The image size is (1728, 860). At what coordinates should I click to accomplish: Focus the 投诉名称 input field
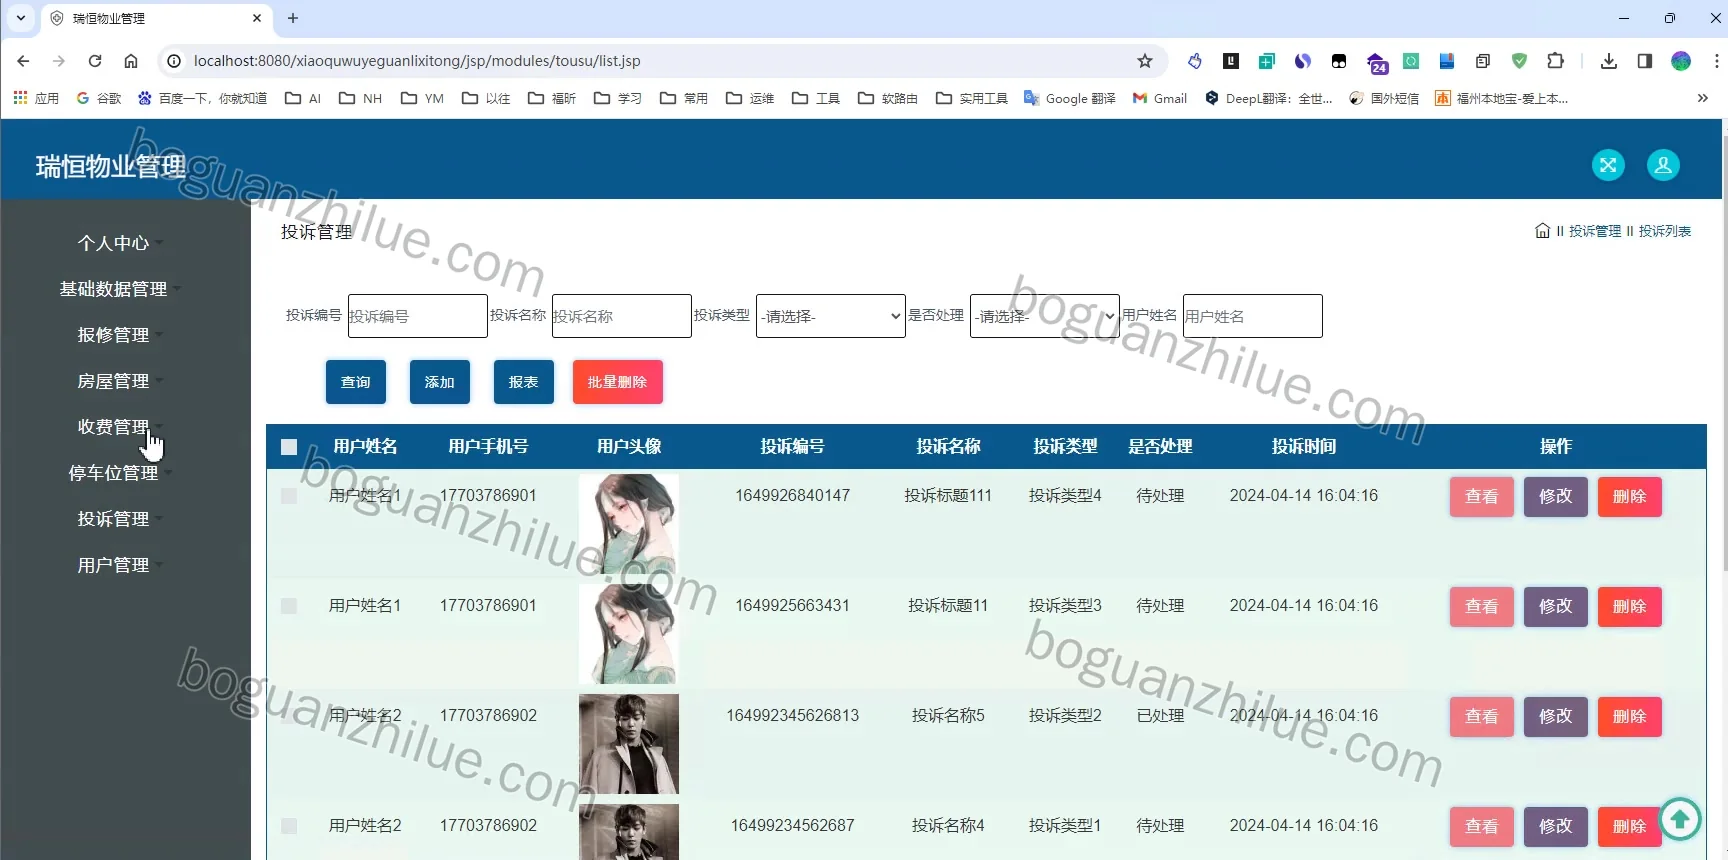click(x=622, y=316)
